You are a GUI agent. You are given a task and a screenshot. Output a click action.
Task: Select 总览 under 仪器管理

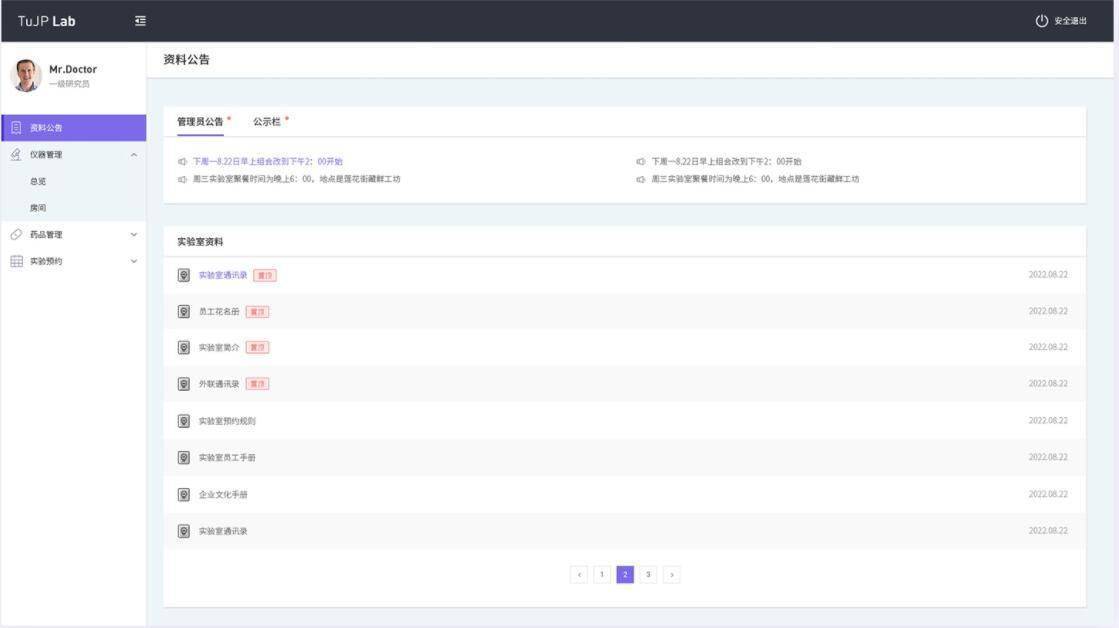[x=38, y=182]
